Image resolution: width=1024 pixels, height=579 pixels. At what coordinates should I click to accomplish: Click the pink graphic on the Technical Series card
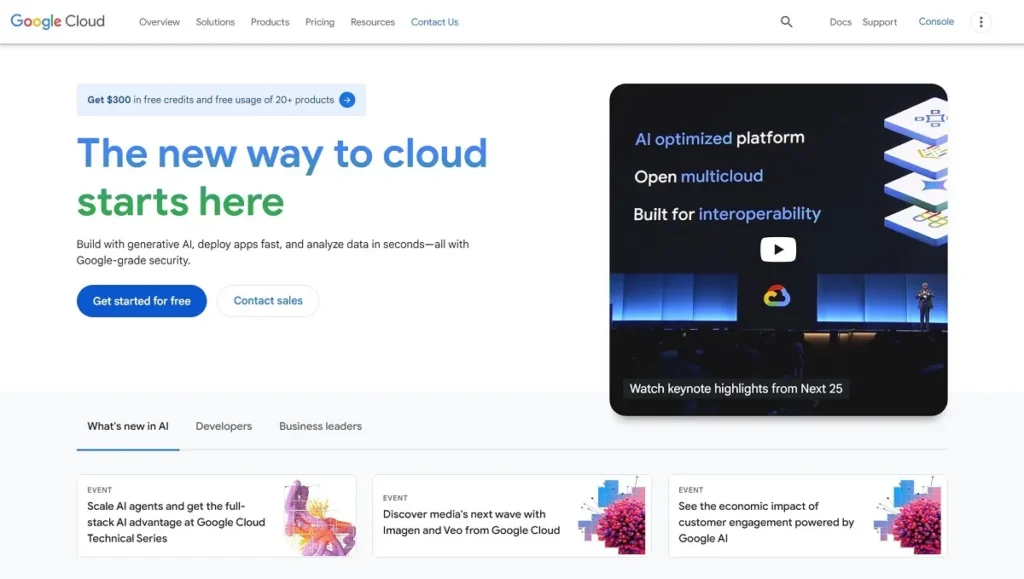coord(317,515)
